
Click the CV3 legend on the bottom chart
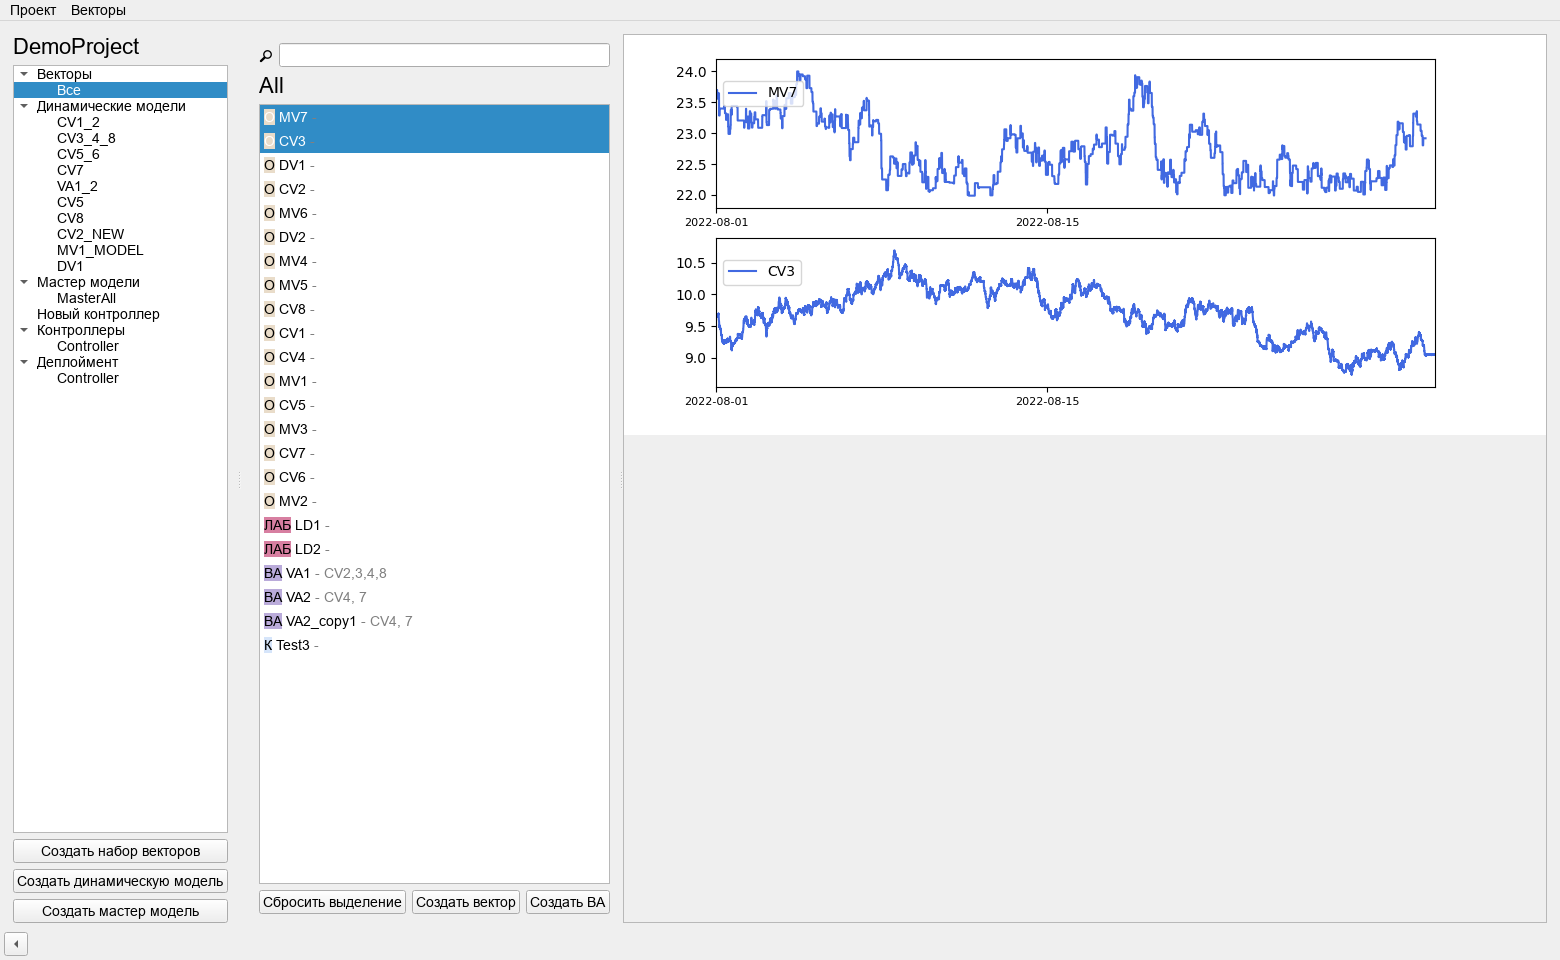762,272
